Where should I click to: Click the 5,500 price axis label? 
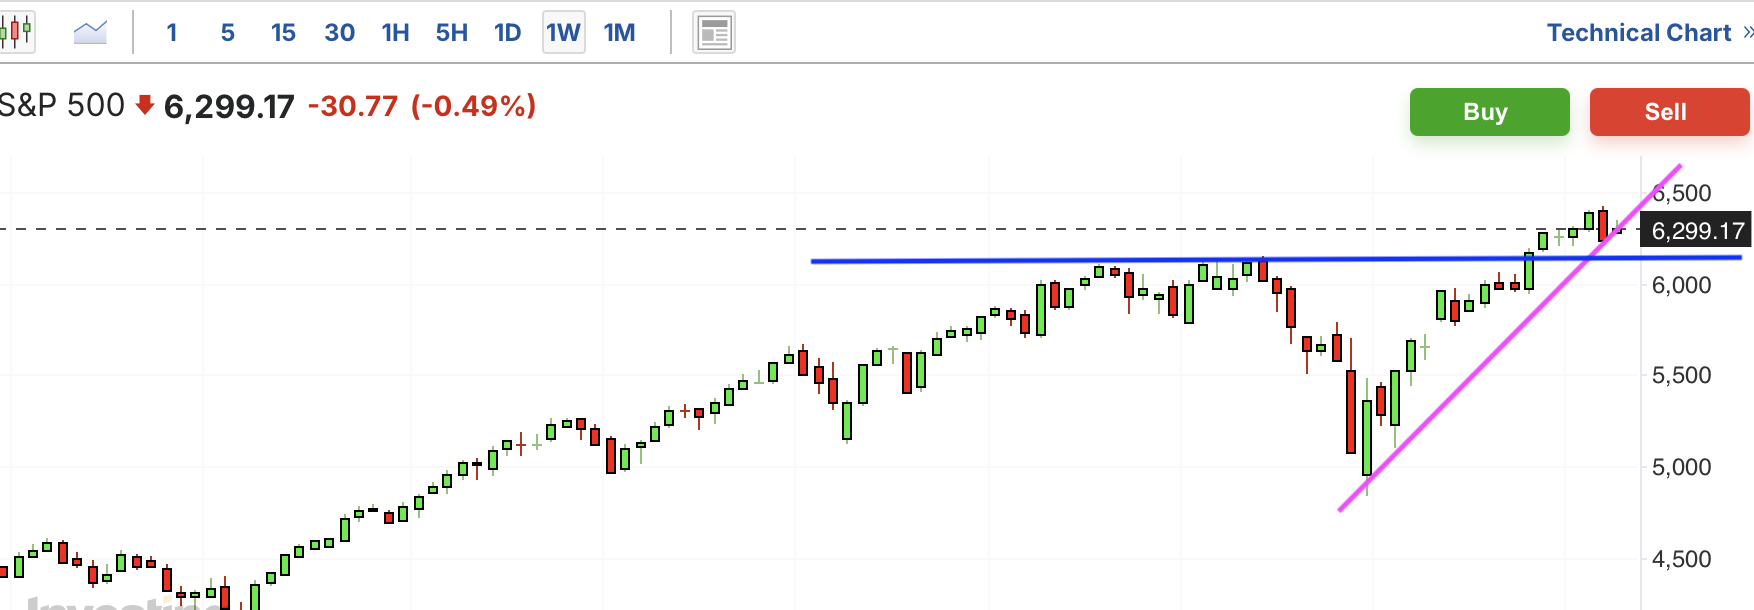[1681, 375]
